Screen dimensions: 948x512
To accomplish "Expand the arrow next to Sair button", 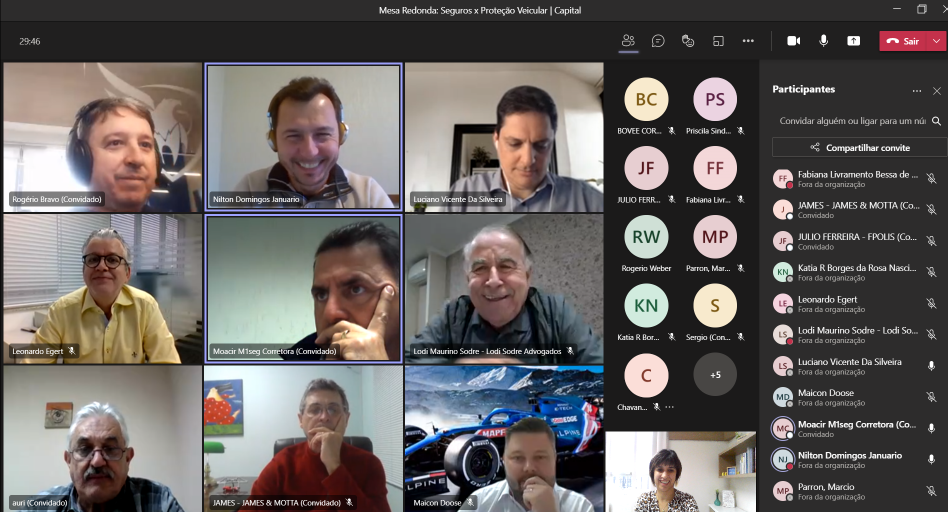I will pyautogui.click(x=936, y=41).
